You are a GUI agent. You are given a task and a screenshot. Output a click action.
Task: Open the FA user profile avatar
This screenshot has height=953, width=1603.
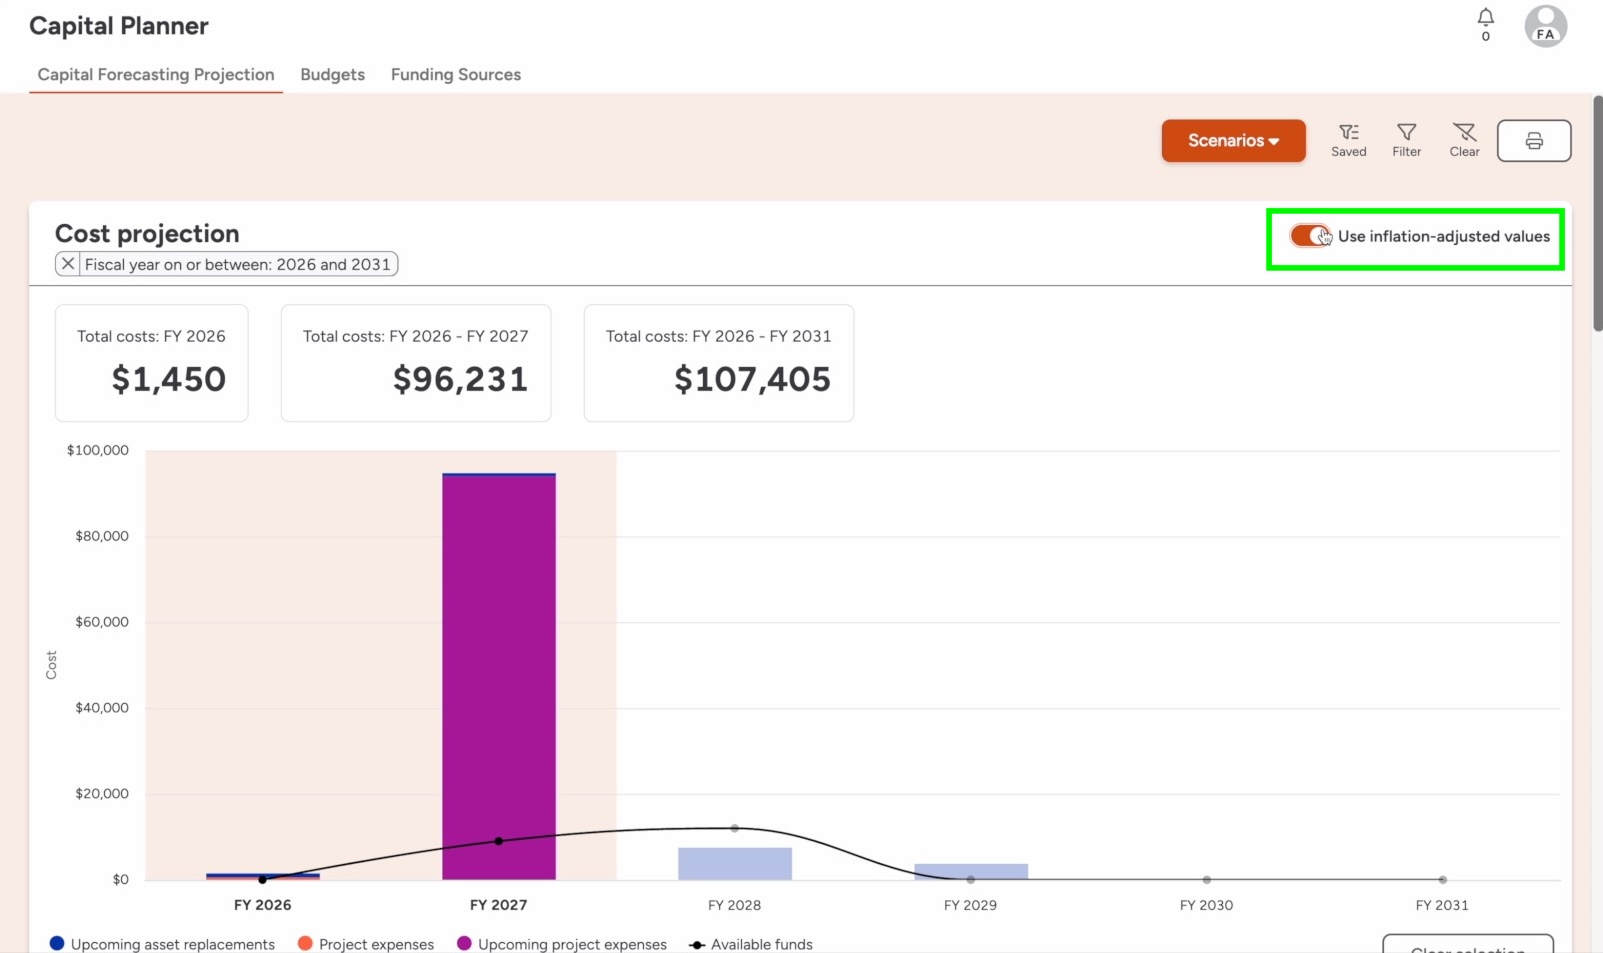click(x=1545, y=26)
